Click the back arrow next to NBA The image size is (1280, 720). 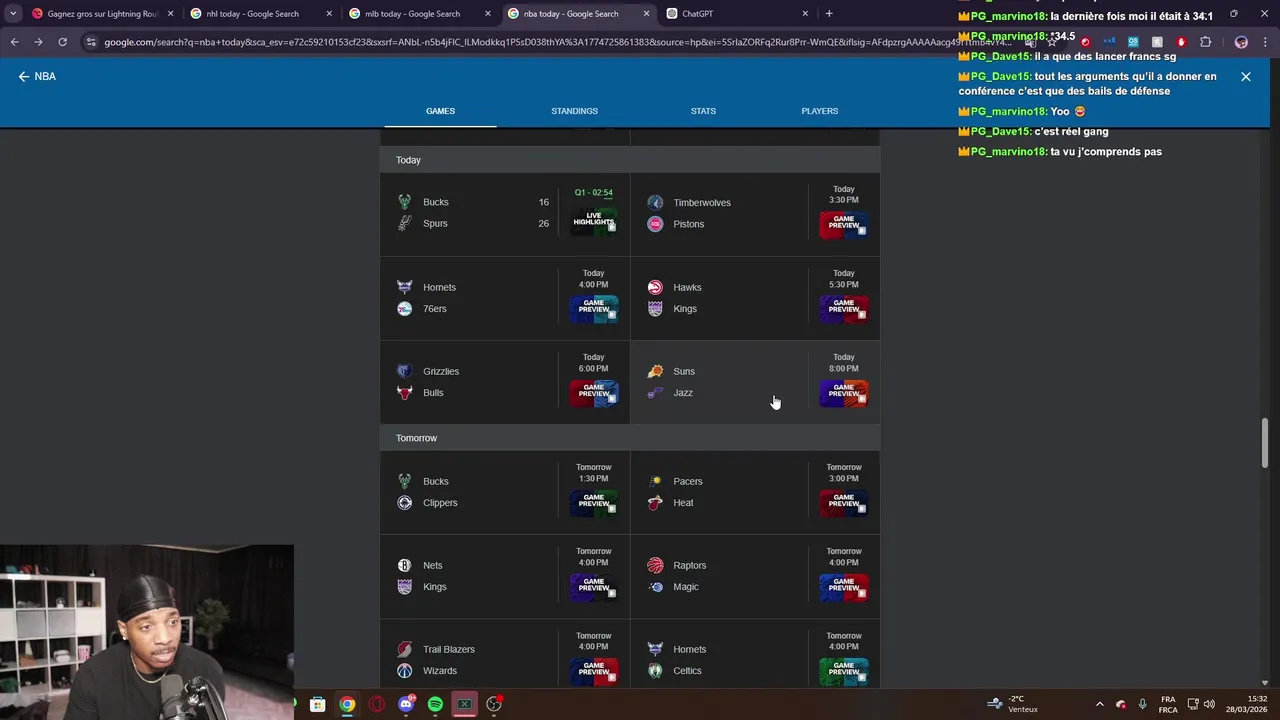point(24,76)
